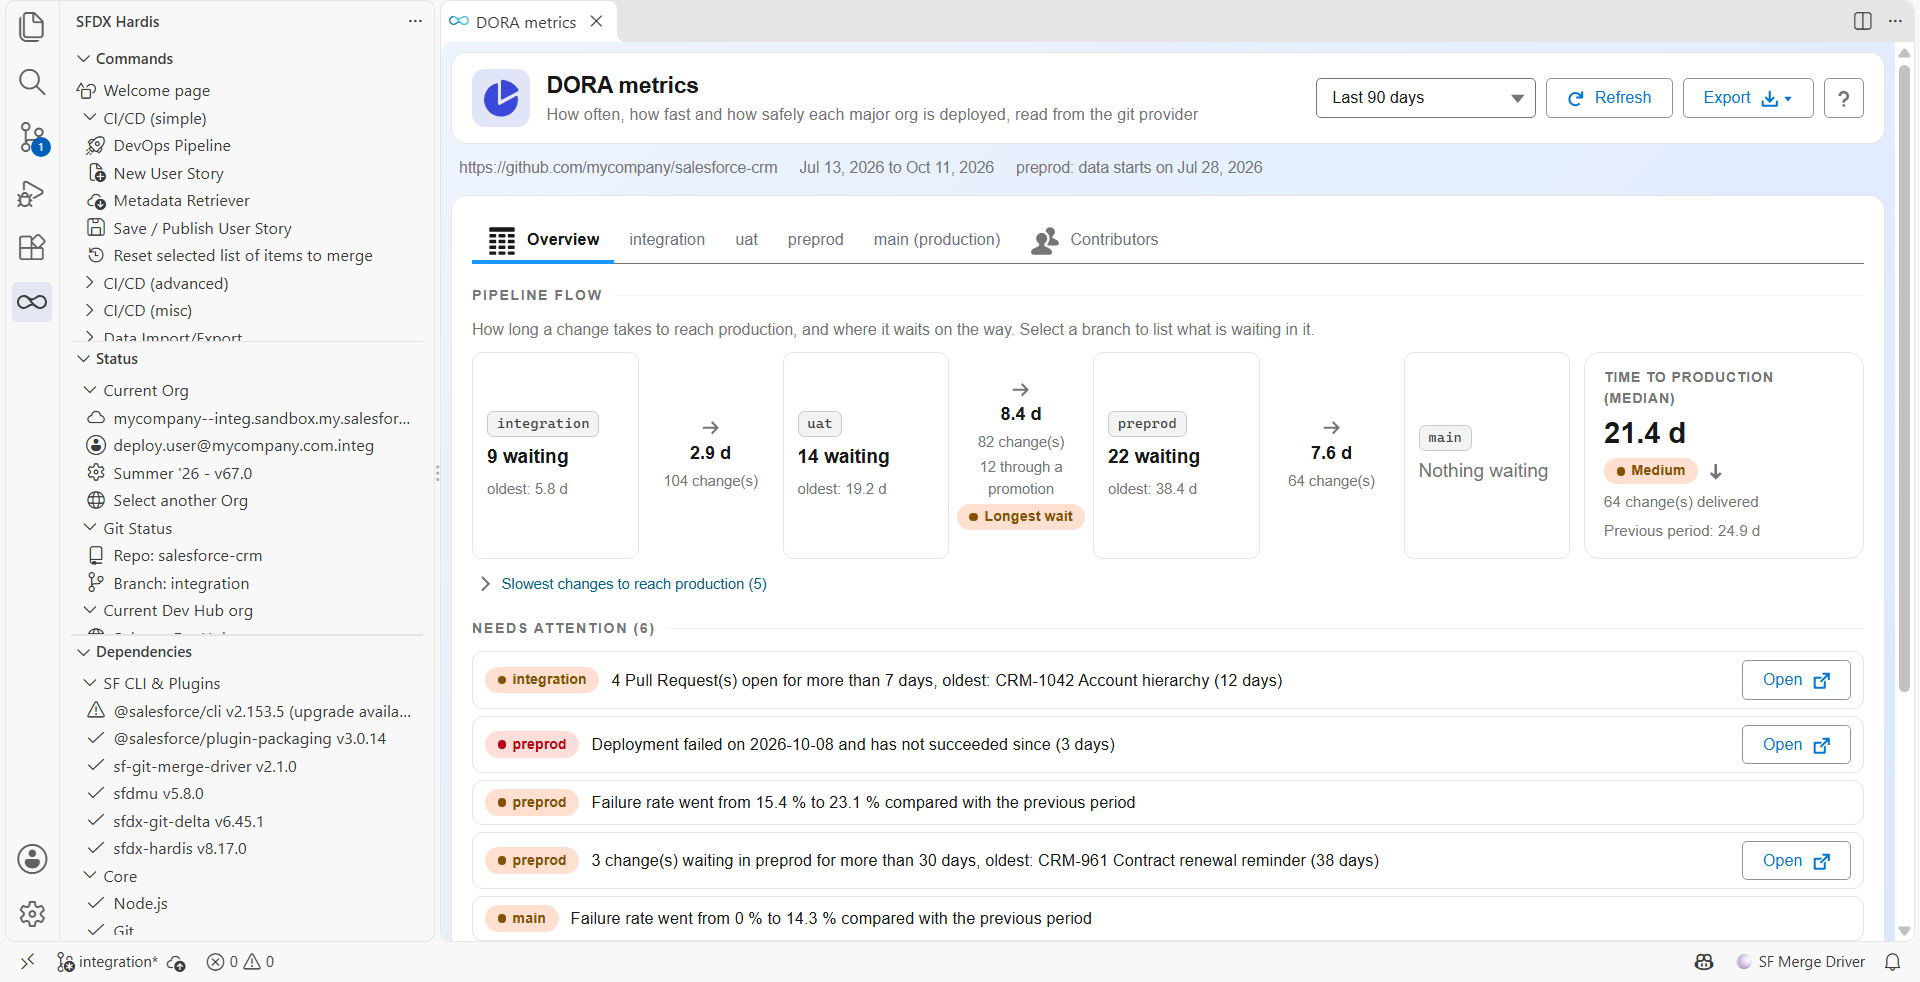Image resolution: width=1920 pixels, height=982 pixels.
Task: Collapse the SF CLI & Plugins node
Action: tap(161, 683)
